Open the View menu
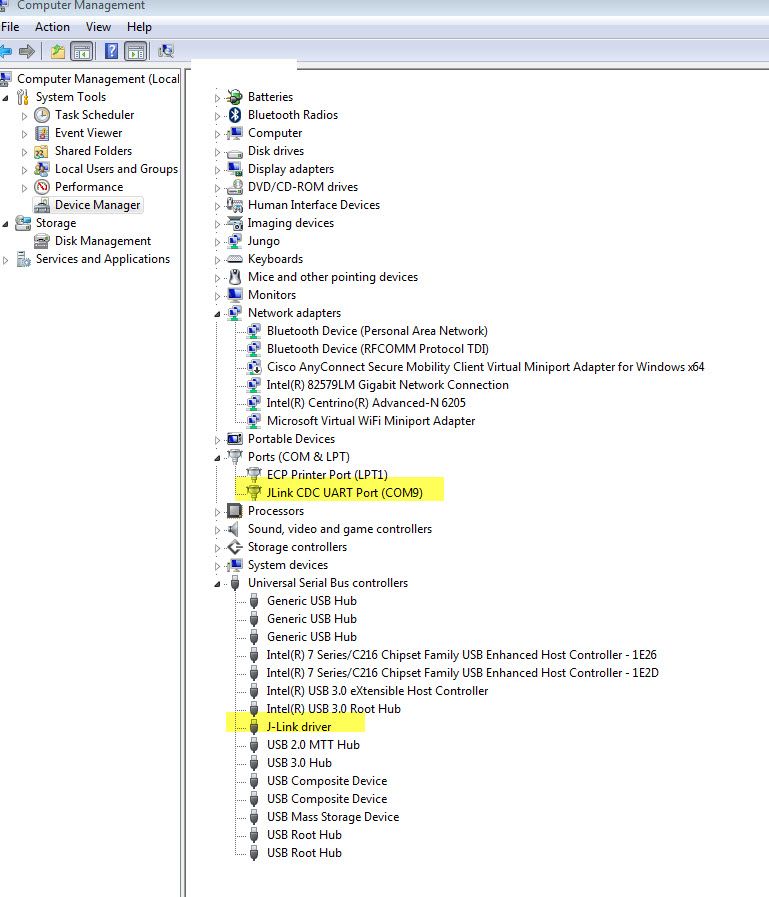Image resolution: width=769 pixels, height=897 pixels. (x=98, y=27)
